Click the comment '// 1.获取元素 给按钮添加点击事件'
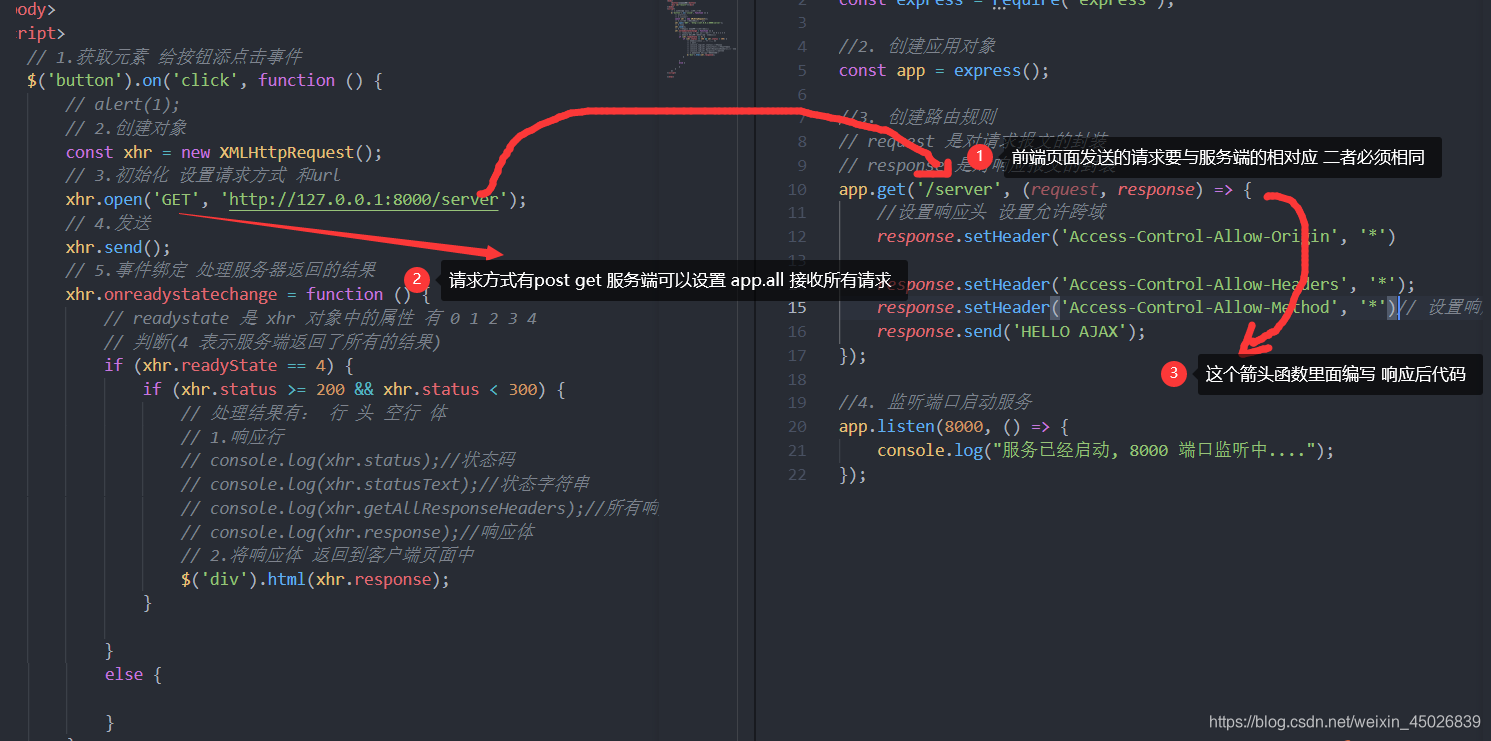The image size is (1491, 741). coord(164,57)
